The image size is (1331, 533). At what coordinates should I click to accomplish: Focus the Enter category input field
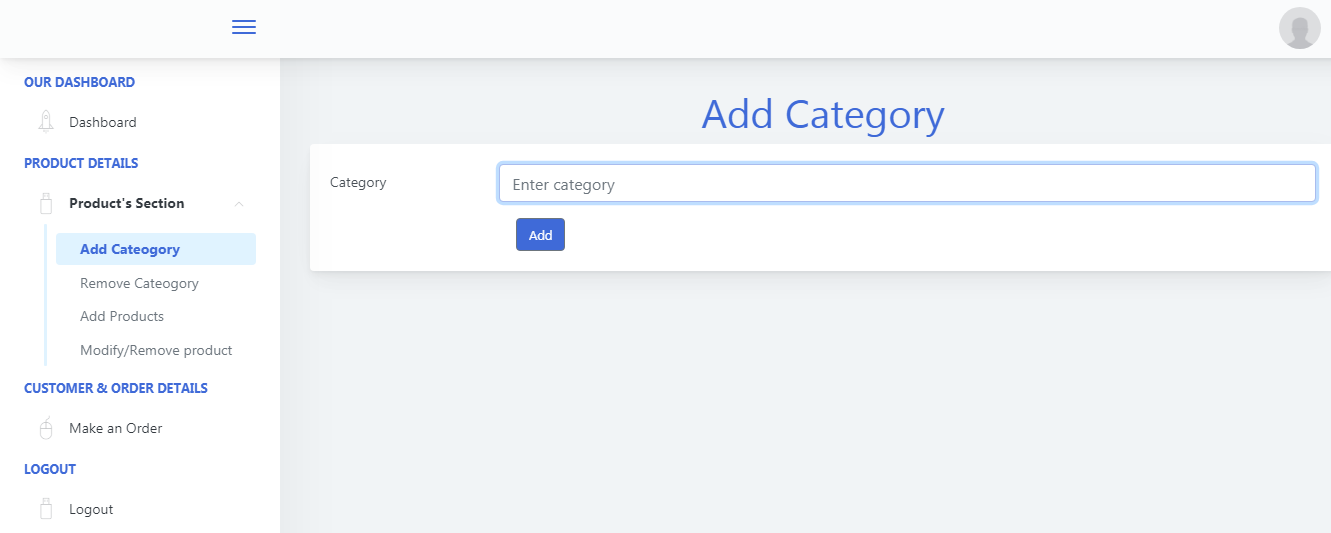pyautogui.click(x=906, y=184)
